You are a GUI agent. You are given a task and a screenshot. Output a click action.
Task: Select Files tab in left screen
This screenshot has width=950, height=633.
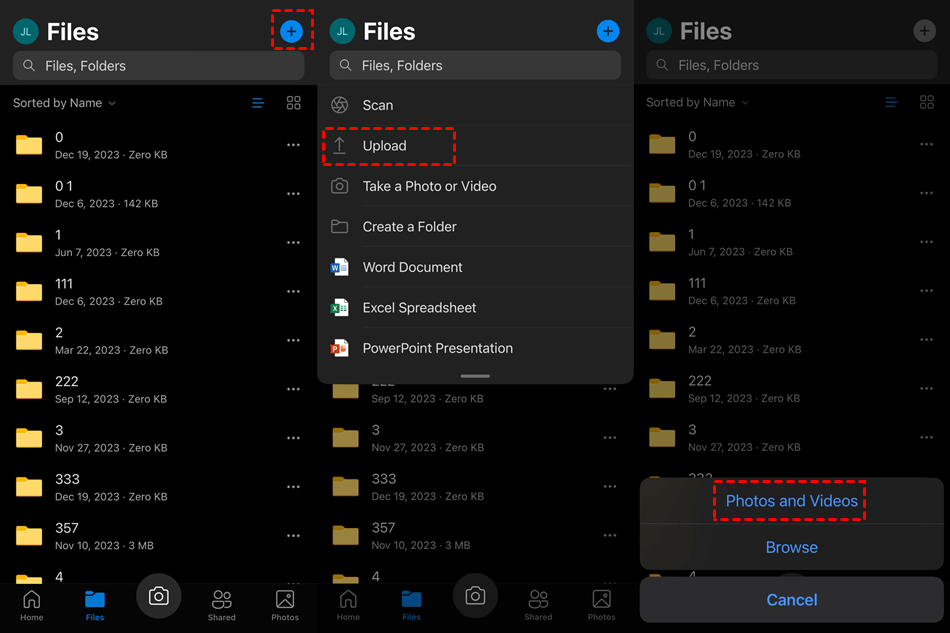tap(95, 605)
